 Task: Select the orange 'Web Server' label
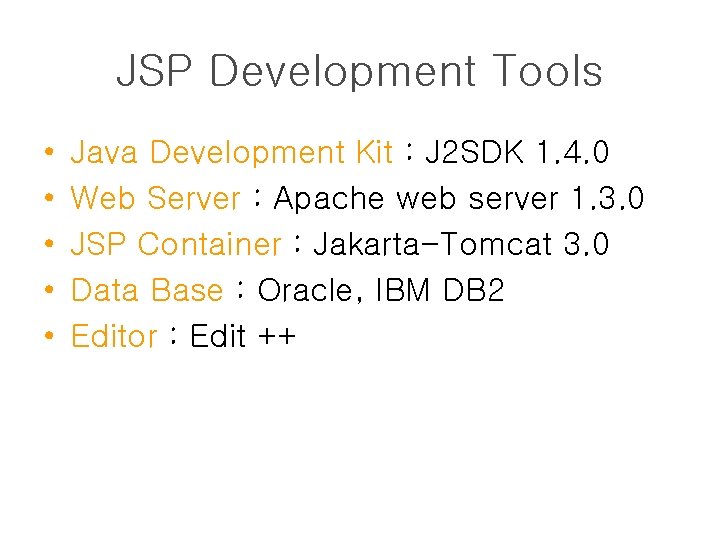[x=155, y=198]
